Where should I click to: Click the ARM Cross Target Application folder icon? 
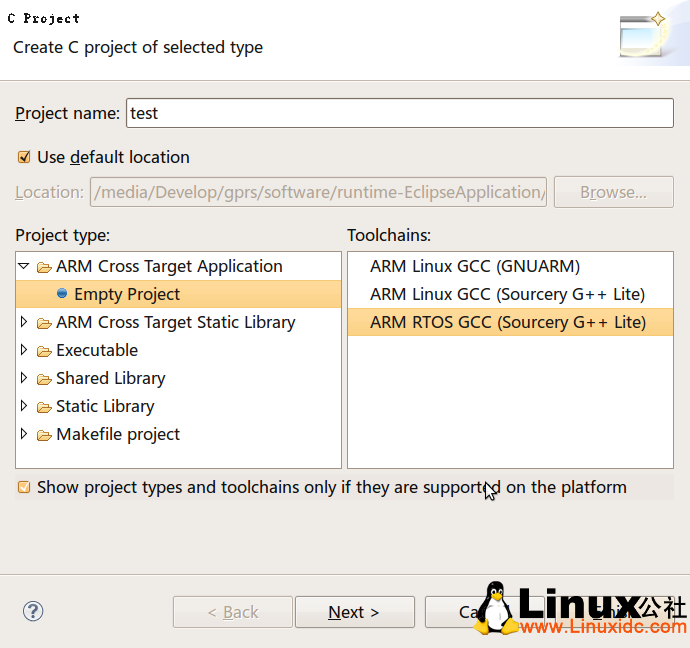(x=44, y=267)
